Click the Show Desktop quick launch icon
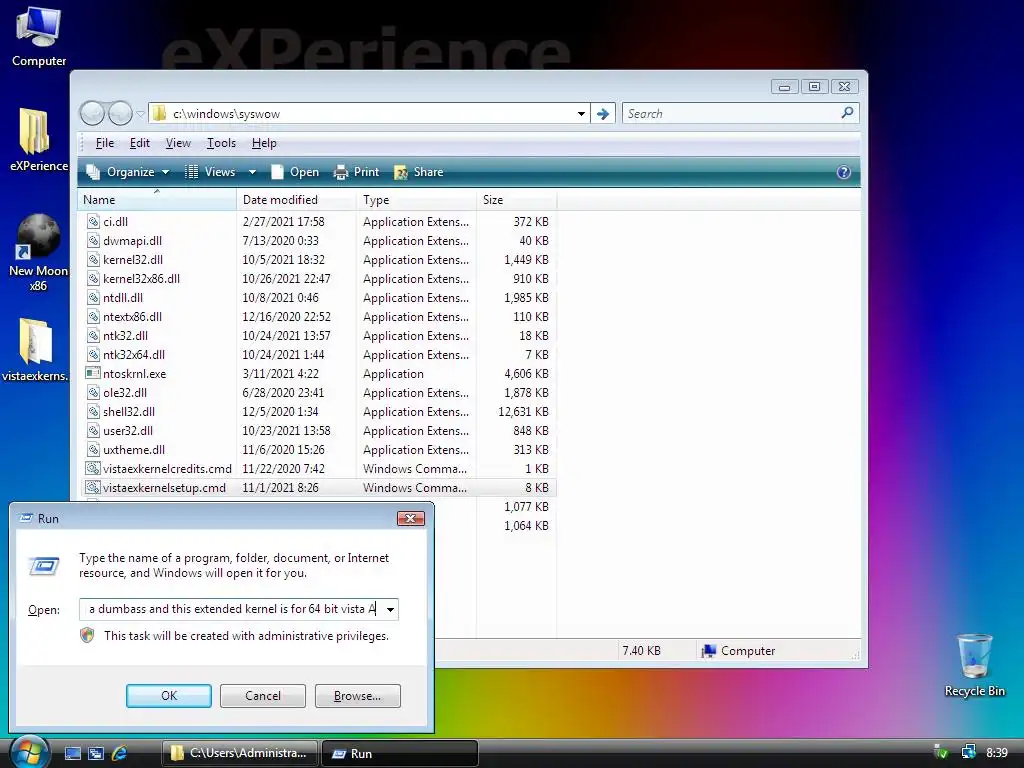Image resolution: width=1024 pixels, height=768 pixels. click(72, 753)
